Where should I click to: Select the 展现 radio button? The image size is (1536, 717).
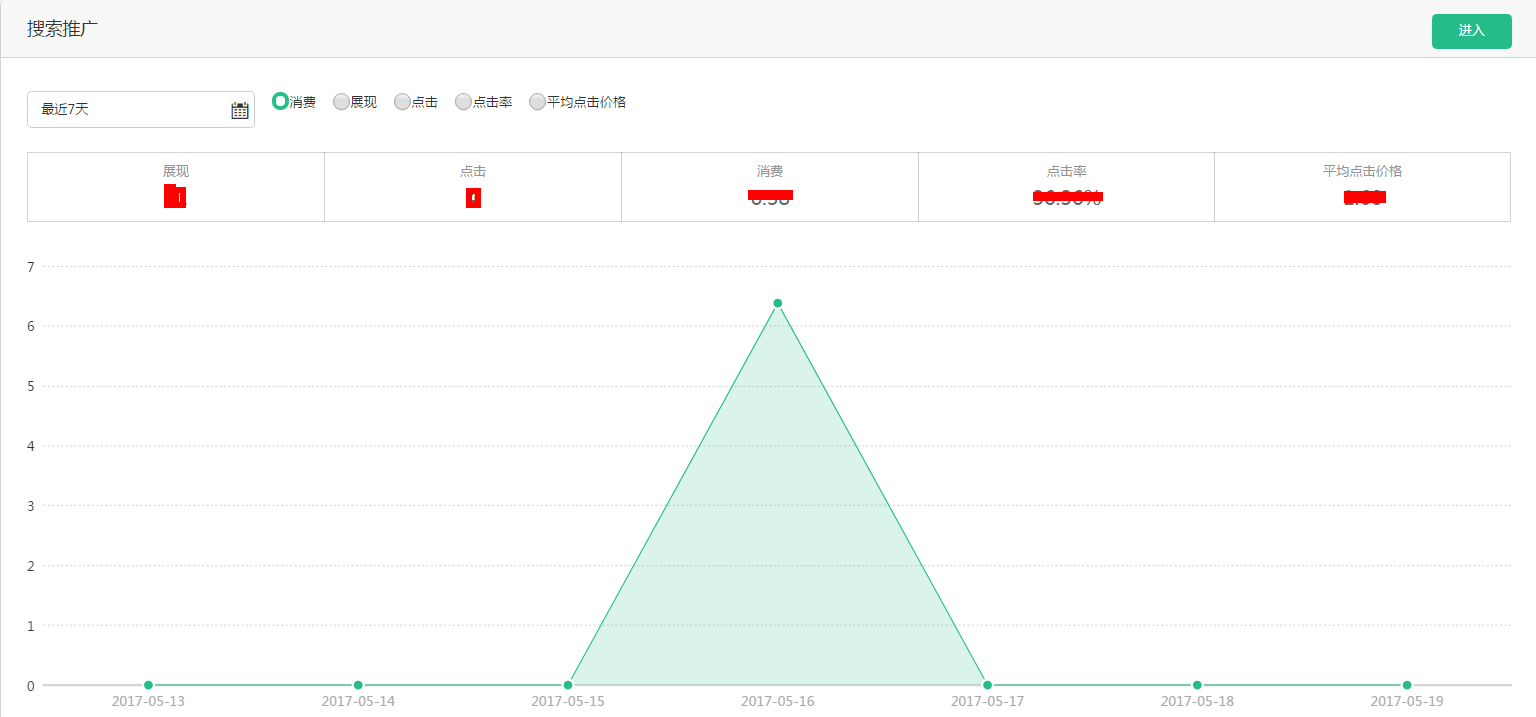(341, 101)
